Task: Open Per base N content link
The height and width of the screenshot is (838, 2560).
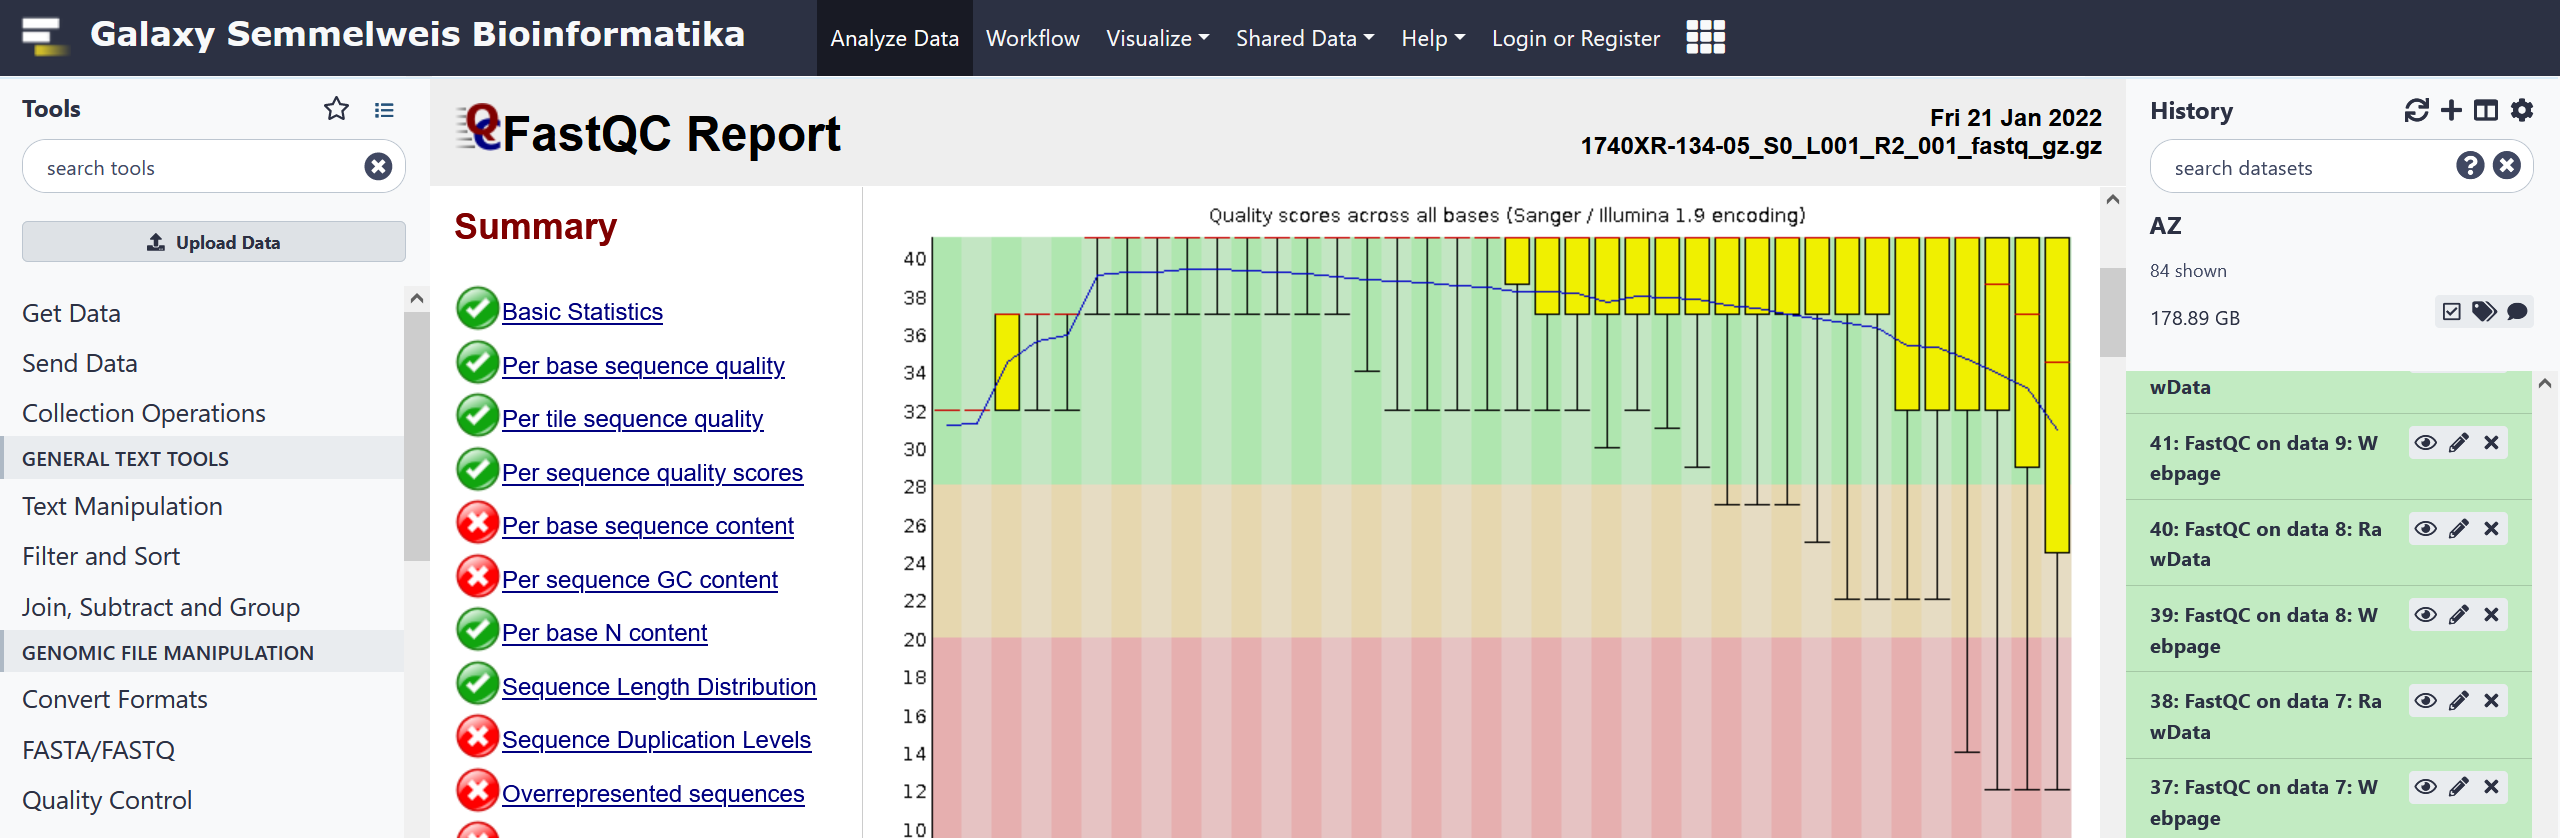Action: click(604, 633)
